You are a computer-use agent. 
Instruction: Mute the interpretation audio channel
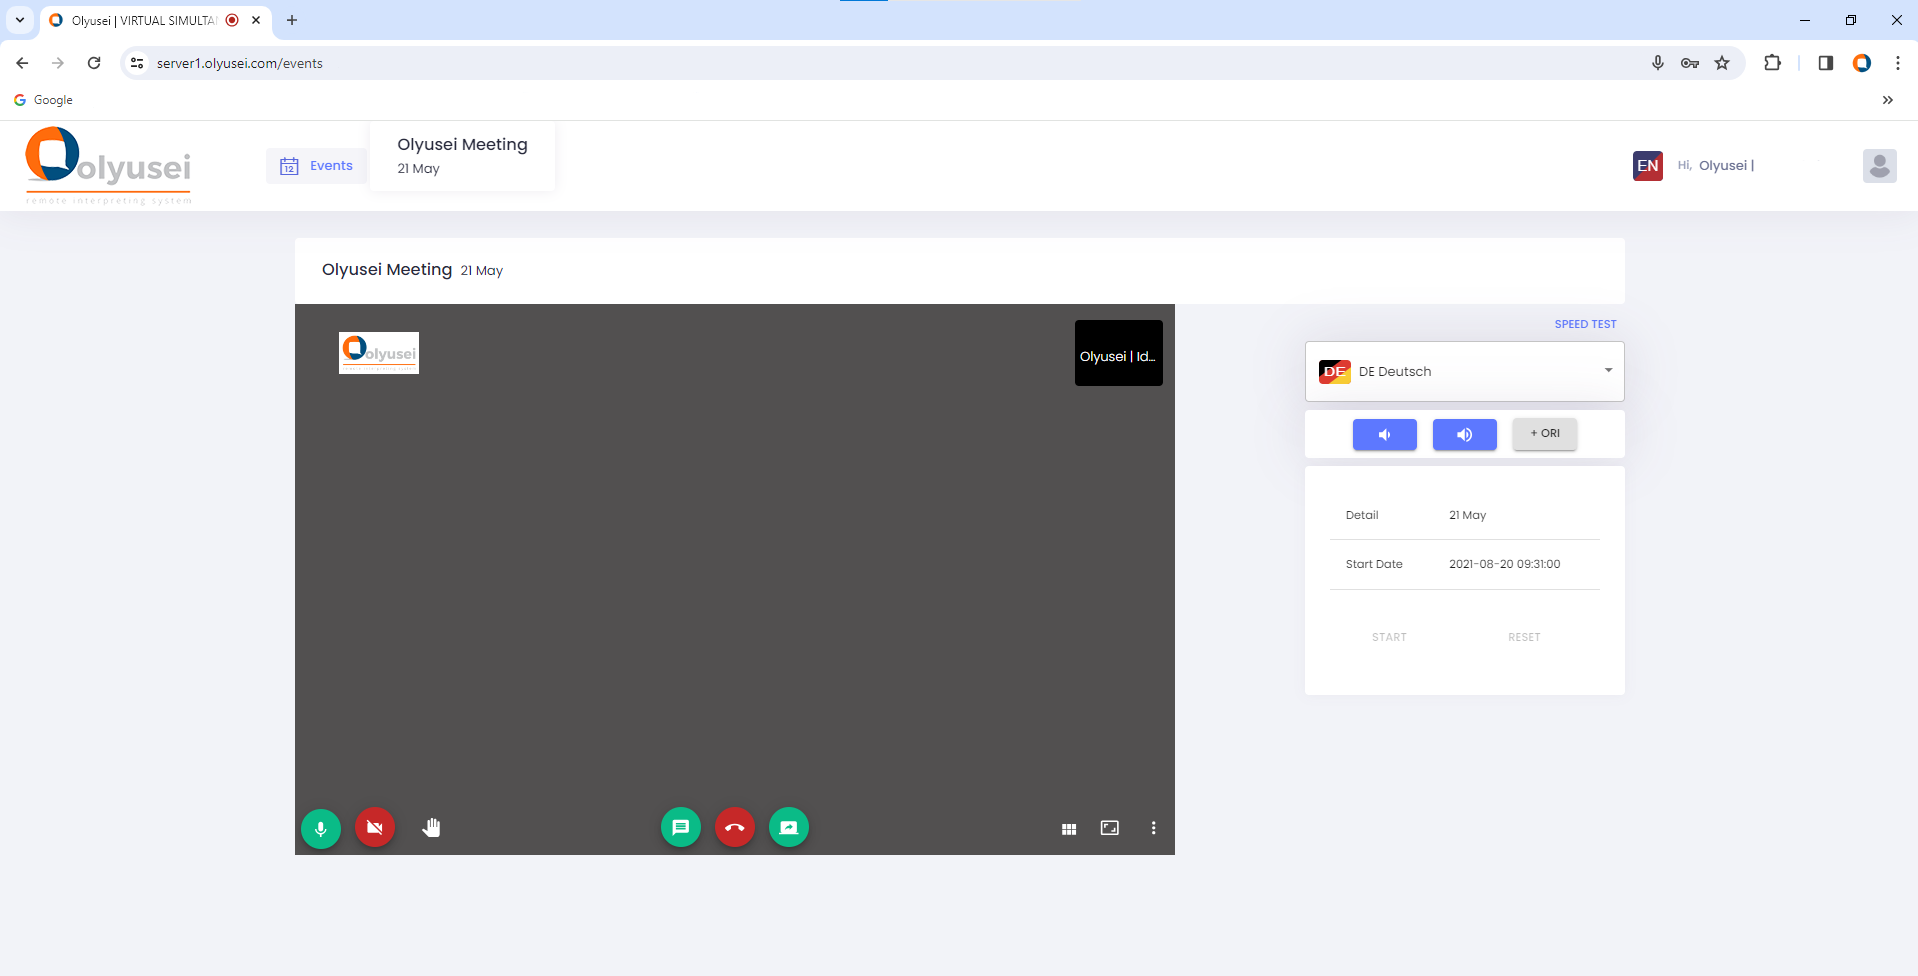(x=1384, y=434)
